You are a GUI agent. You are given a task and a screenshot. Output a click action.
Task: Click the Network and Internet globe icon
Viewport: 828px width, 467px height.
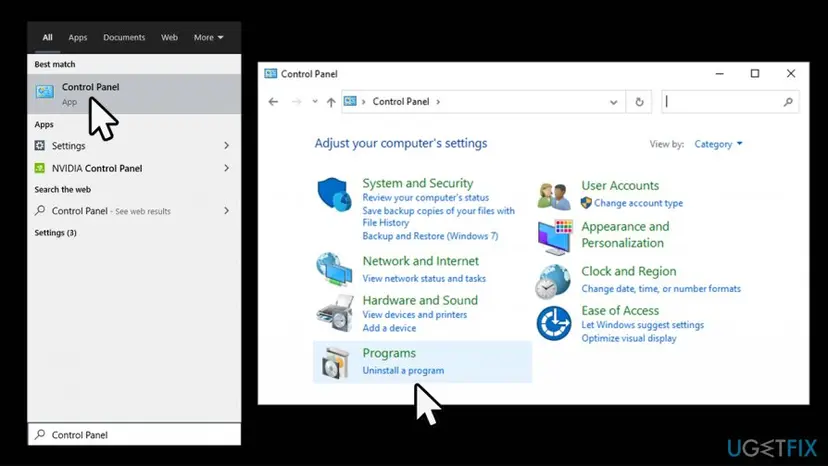(334, 268)
